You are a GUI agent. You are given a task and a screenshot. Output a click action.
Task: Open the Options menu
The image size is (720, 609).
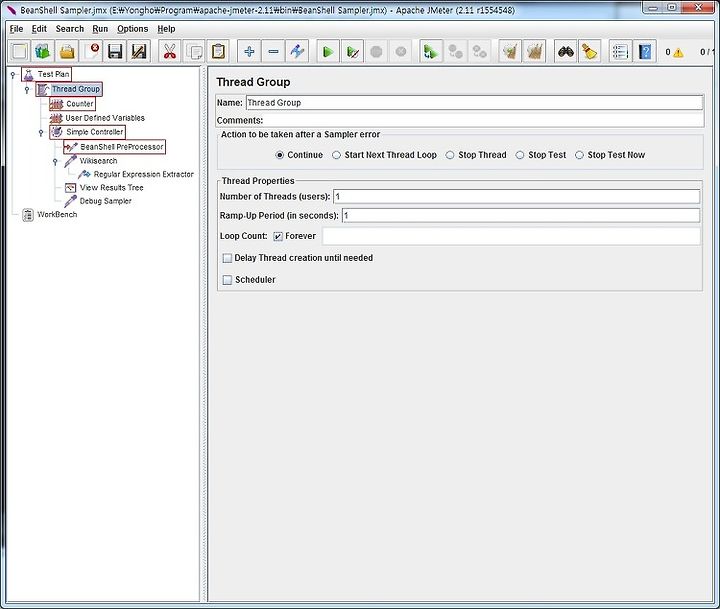pyautogui.click(x=133, y=29)
